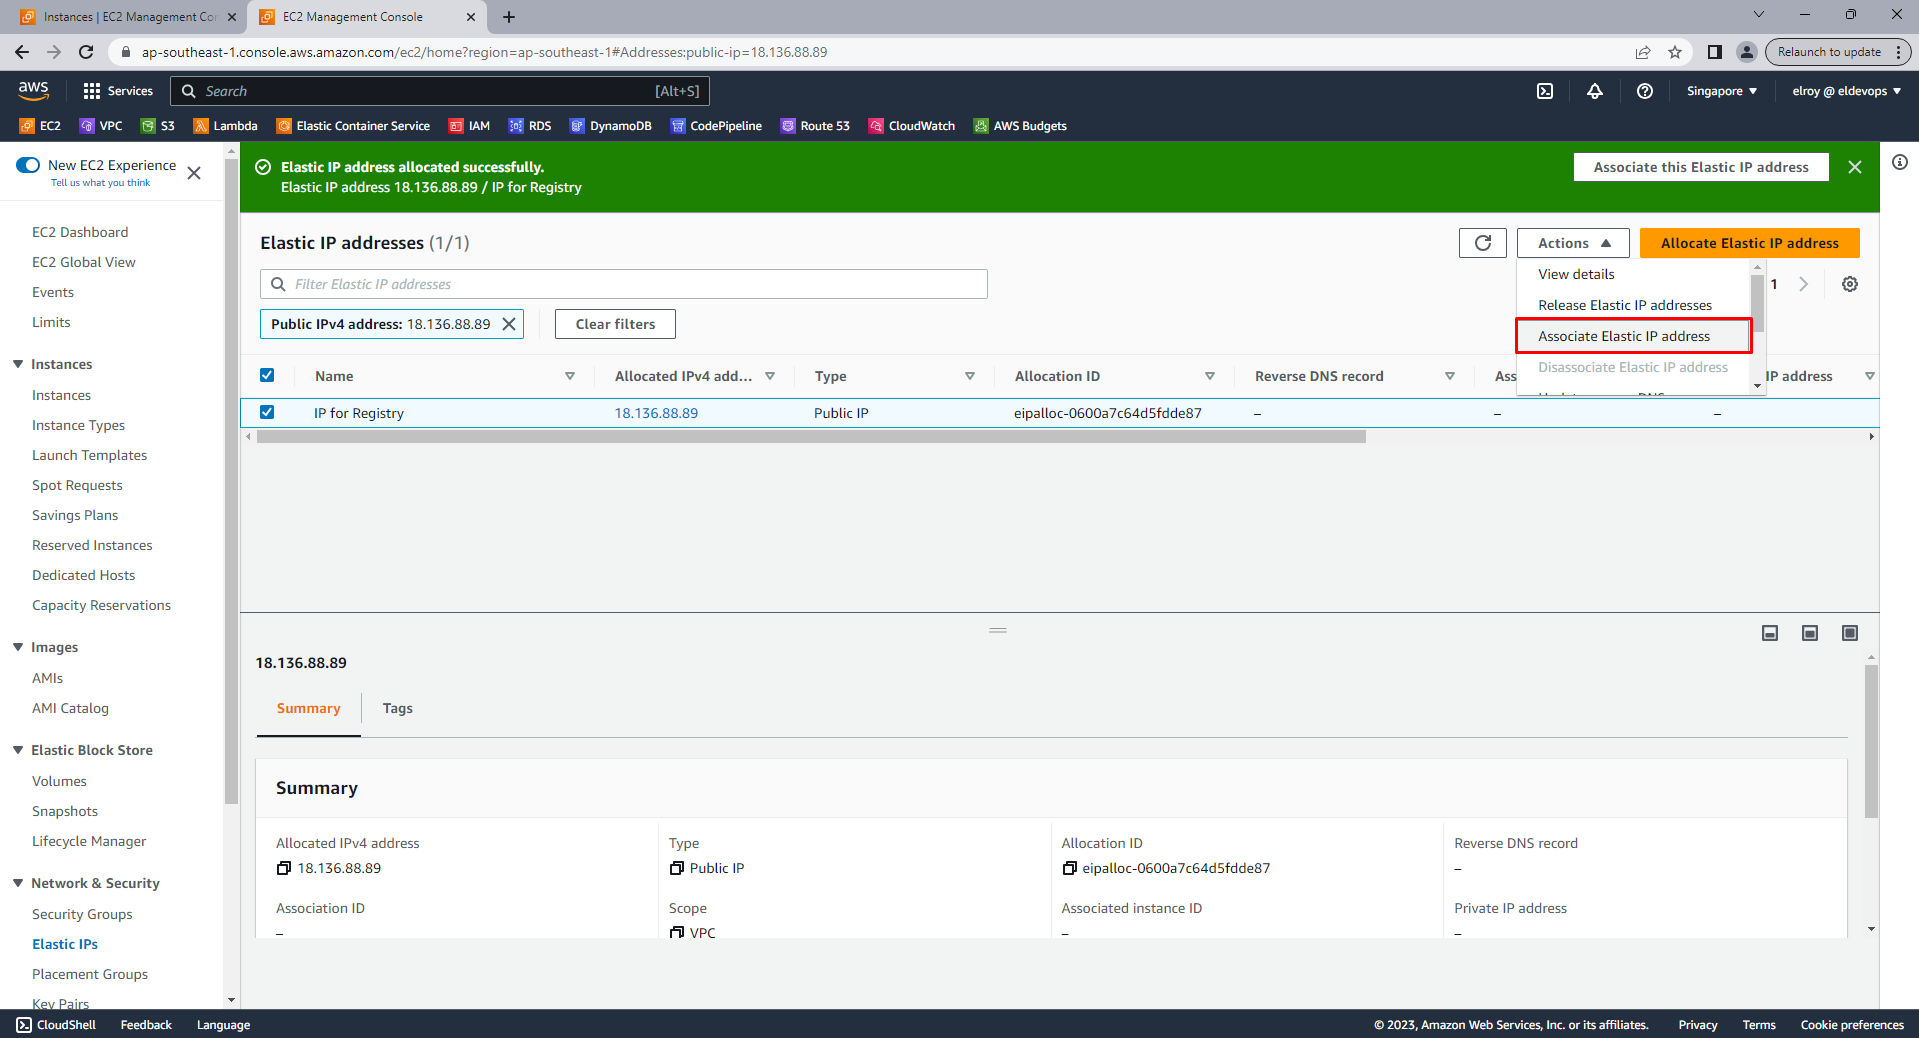Image resolution: width=1919 pixels, height=1038 pixels.
Task: Copy the Allocation ID in summary
Action: 1069,868
